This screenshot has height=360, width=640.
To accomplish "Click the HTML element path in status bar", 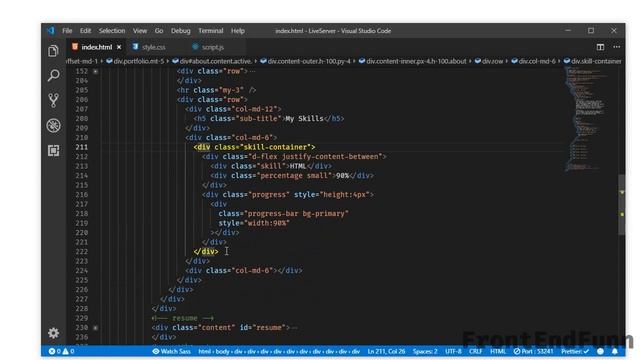I will pyautogui.click(x=279, y=351).
